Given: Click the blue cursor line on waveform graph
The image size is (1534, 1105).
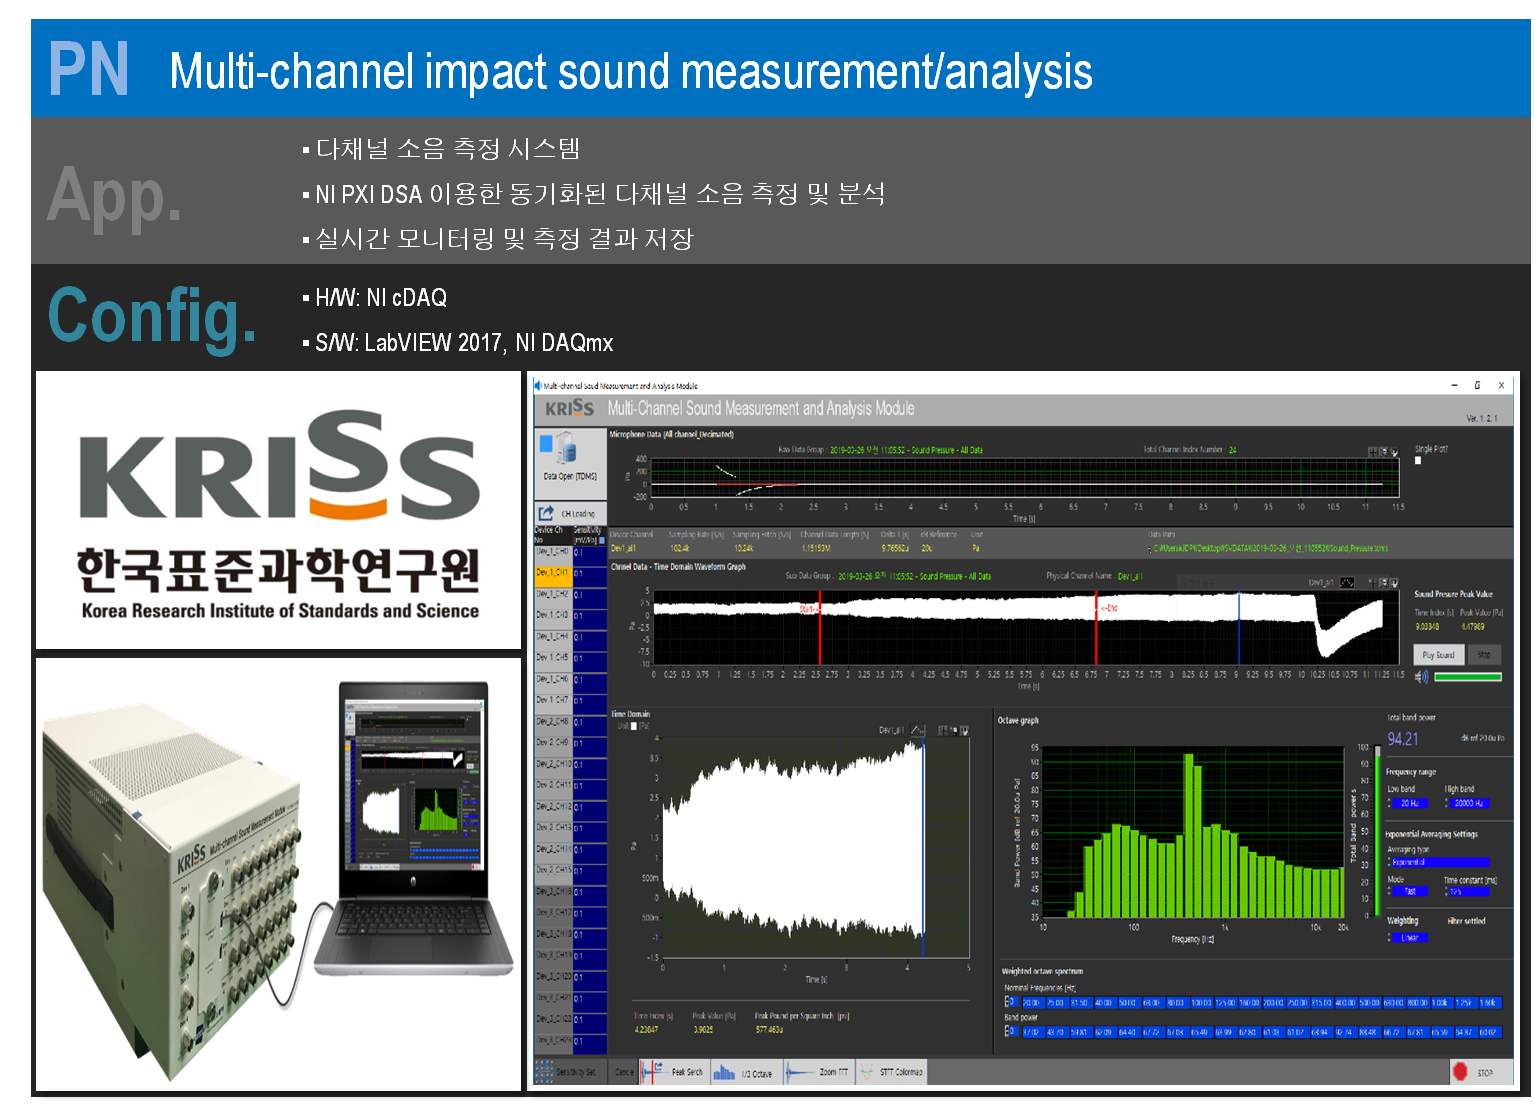Looking at the screenshot, I should (x=1239, y=628).
